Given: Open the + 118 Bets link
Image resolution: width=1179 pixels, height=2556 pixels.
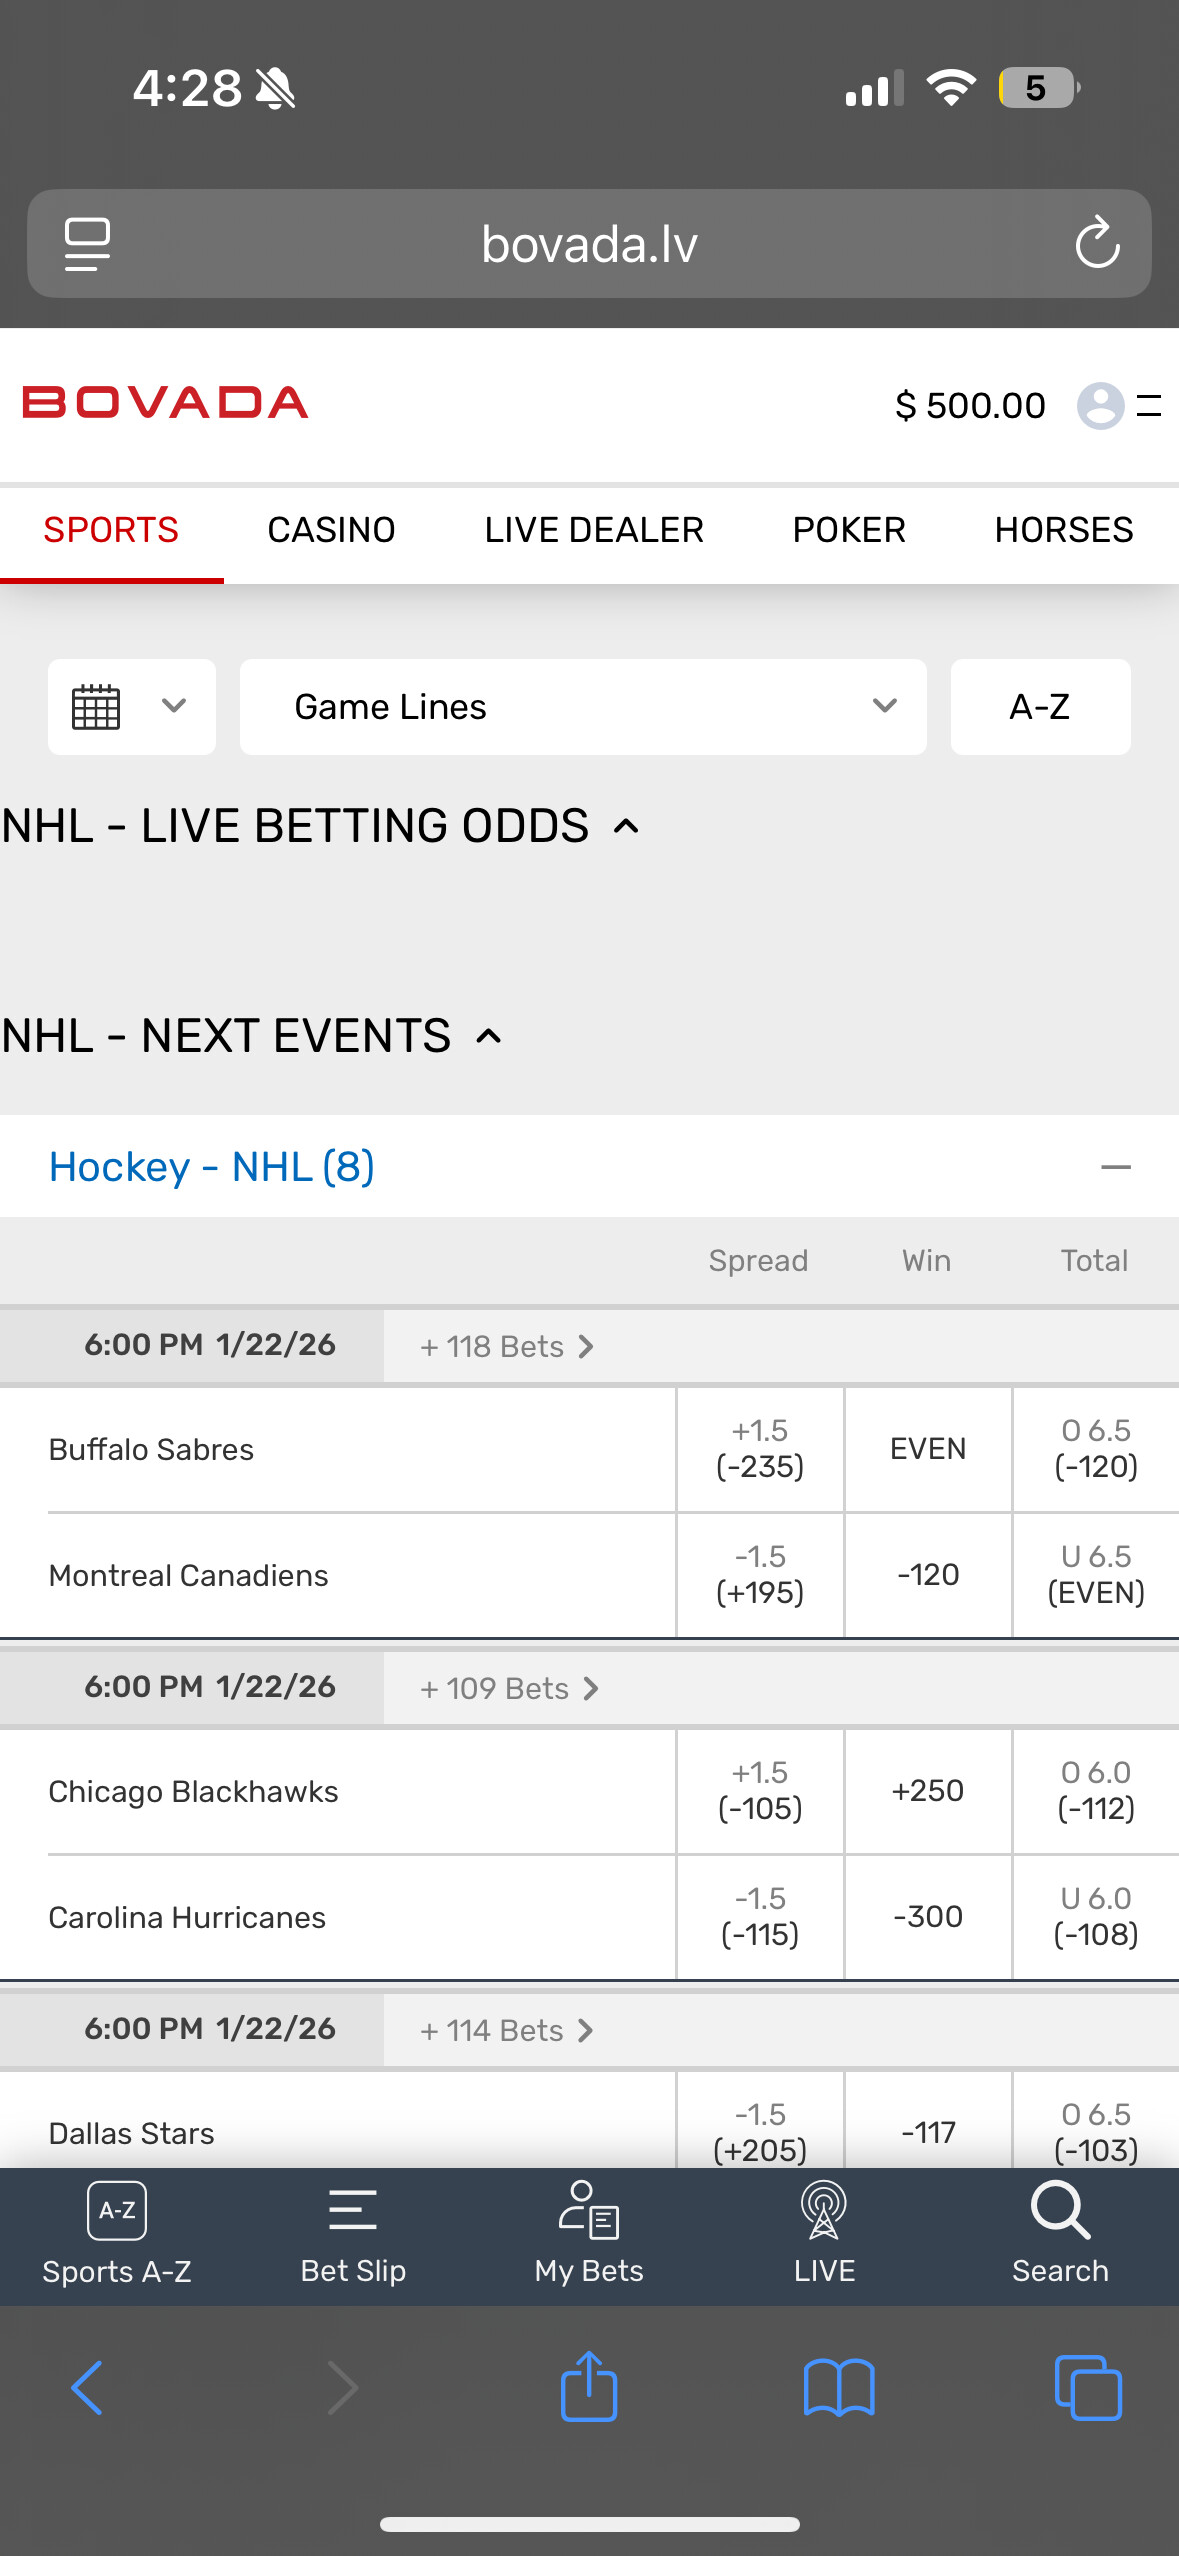Looking at the screenshot, I should pyautogui.click(x=507, y=1347).
